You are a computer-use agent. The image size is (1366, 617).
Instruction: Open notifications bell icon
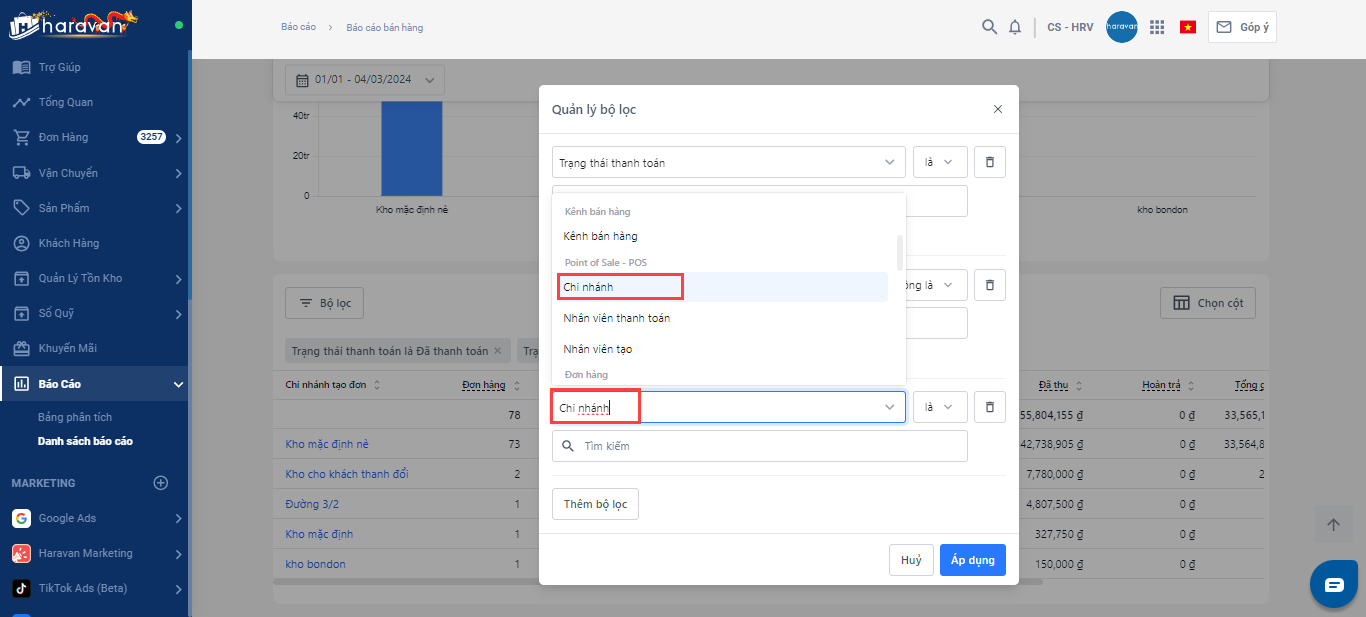tap(1015, 27)
